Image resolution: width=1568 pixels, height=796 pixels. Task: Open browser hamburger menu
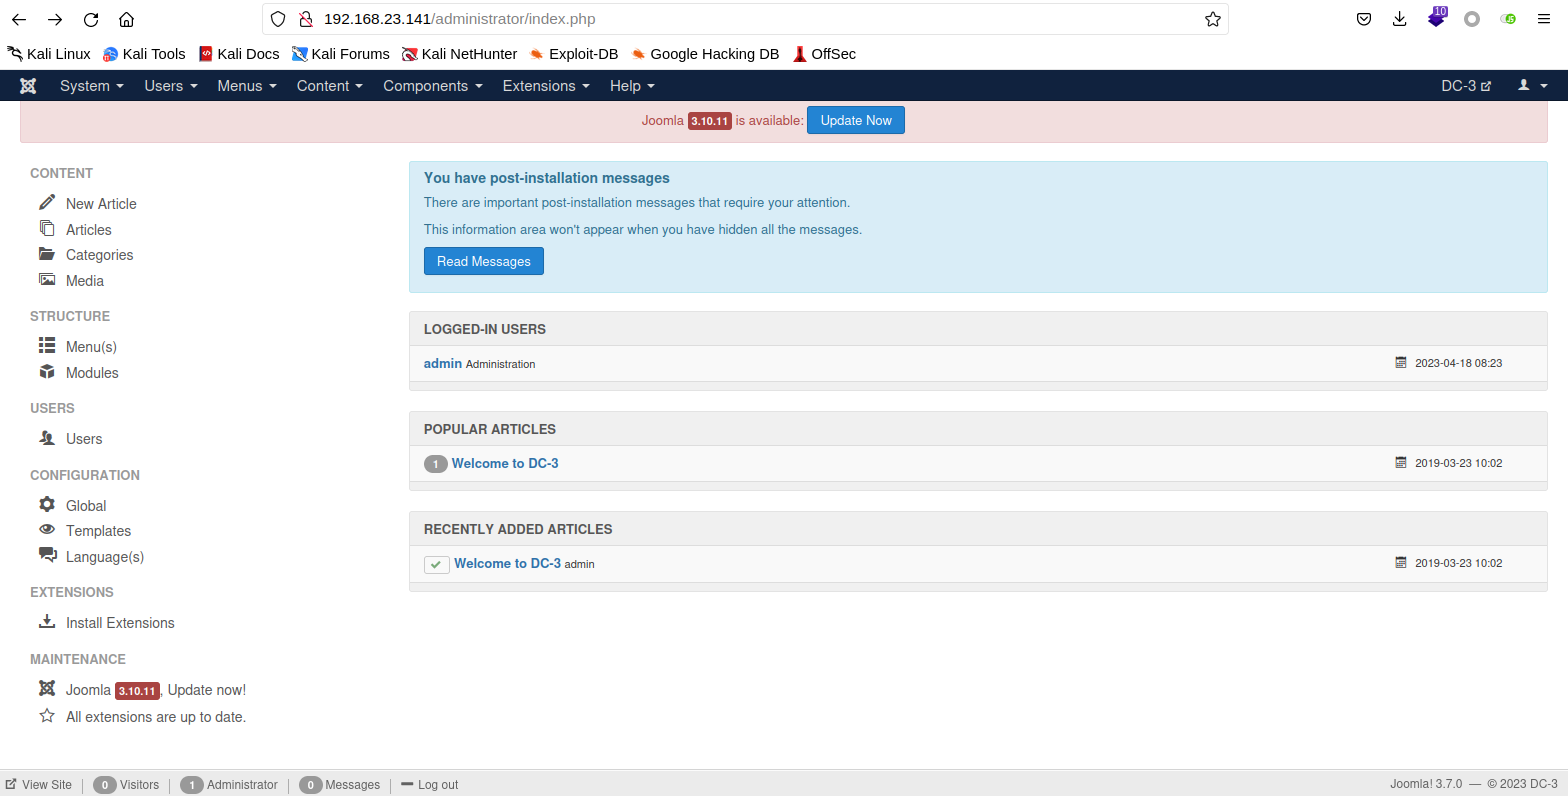[1544, 19]
